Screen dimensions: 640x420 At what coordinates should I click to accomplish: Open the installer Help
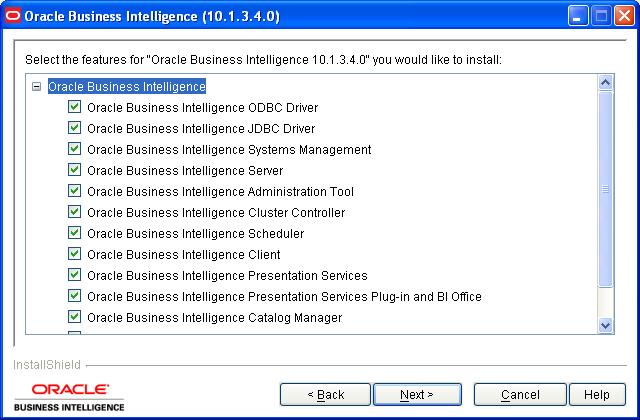(597, 394)
